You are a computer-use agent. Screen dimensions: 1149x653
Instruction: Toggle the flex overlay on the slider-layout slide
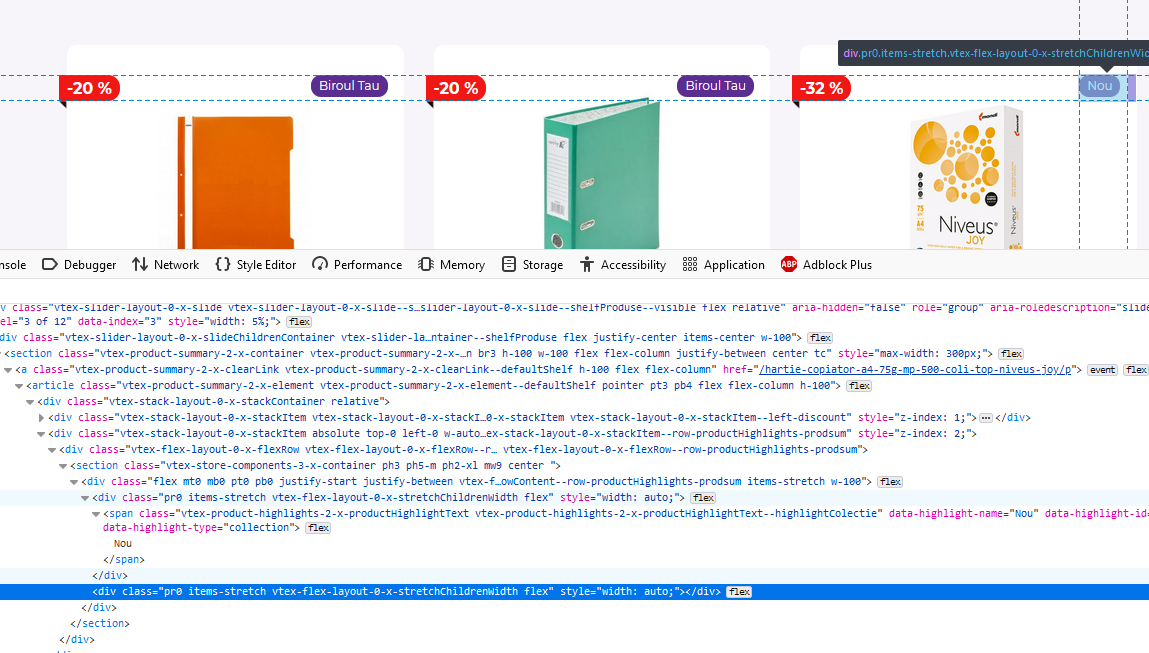pos(298,321)
